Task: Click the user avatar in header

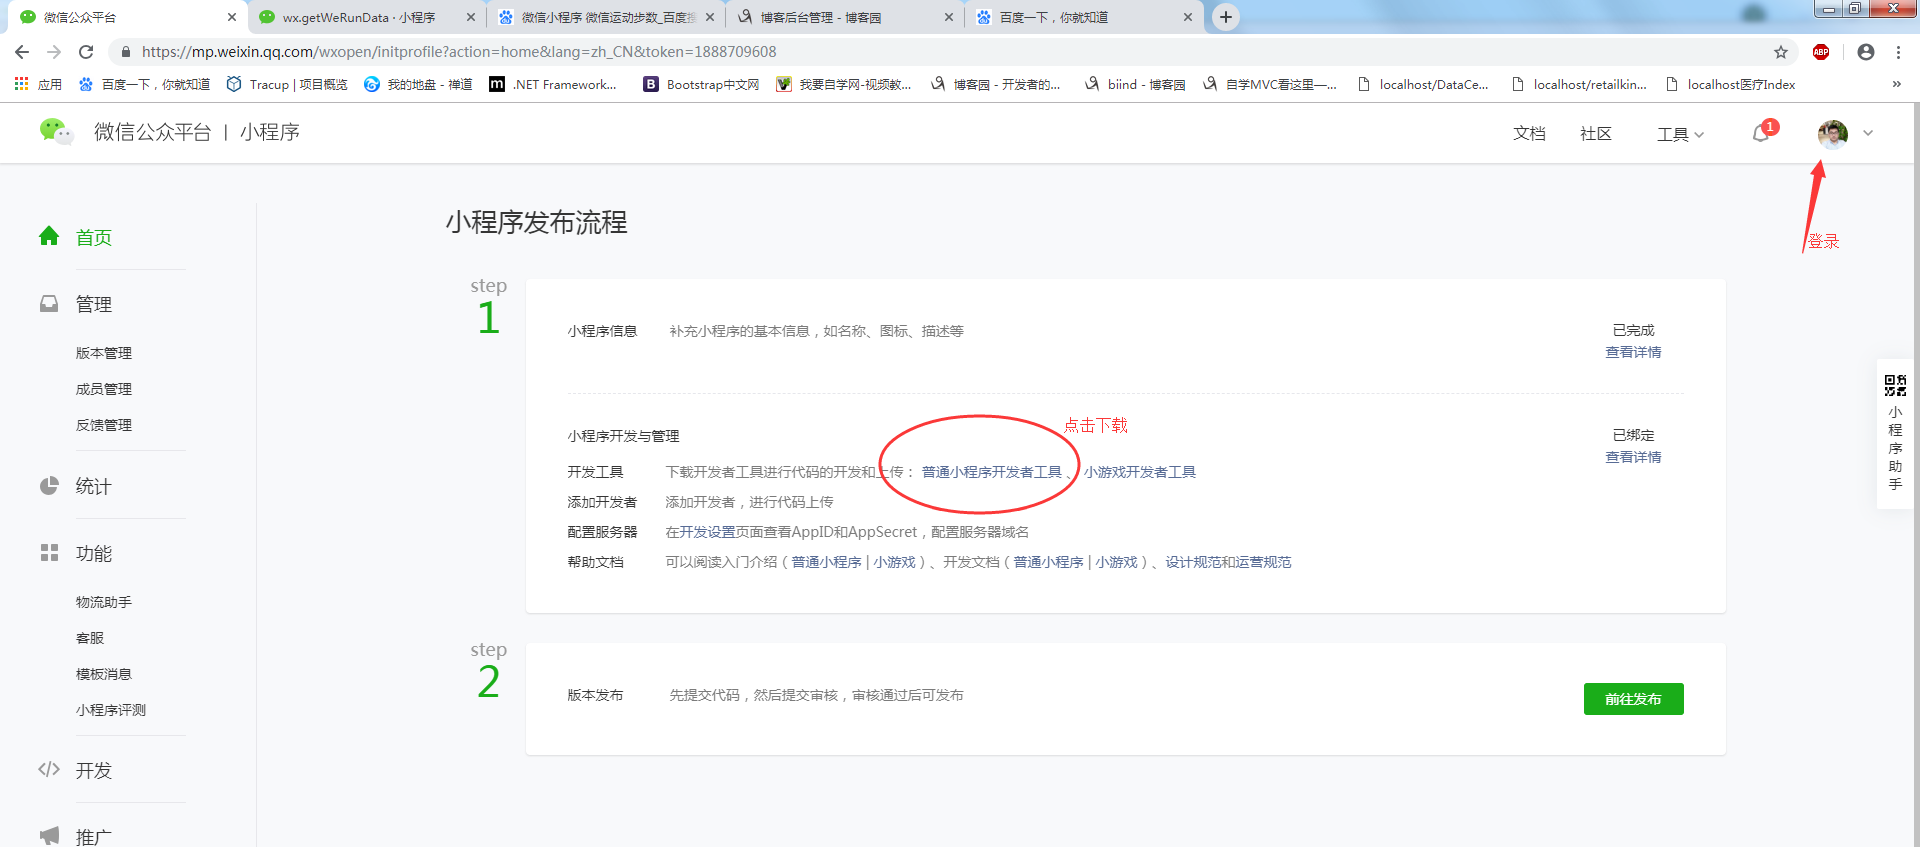Action: [1833, 134]
